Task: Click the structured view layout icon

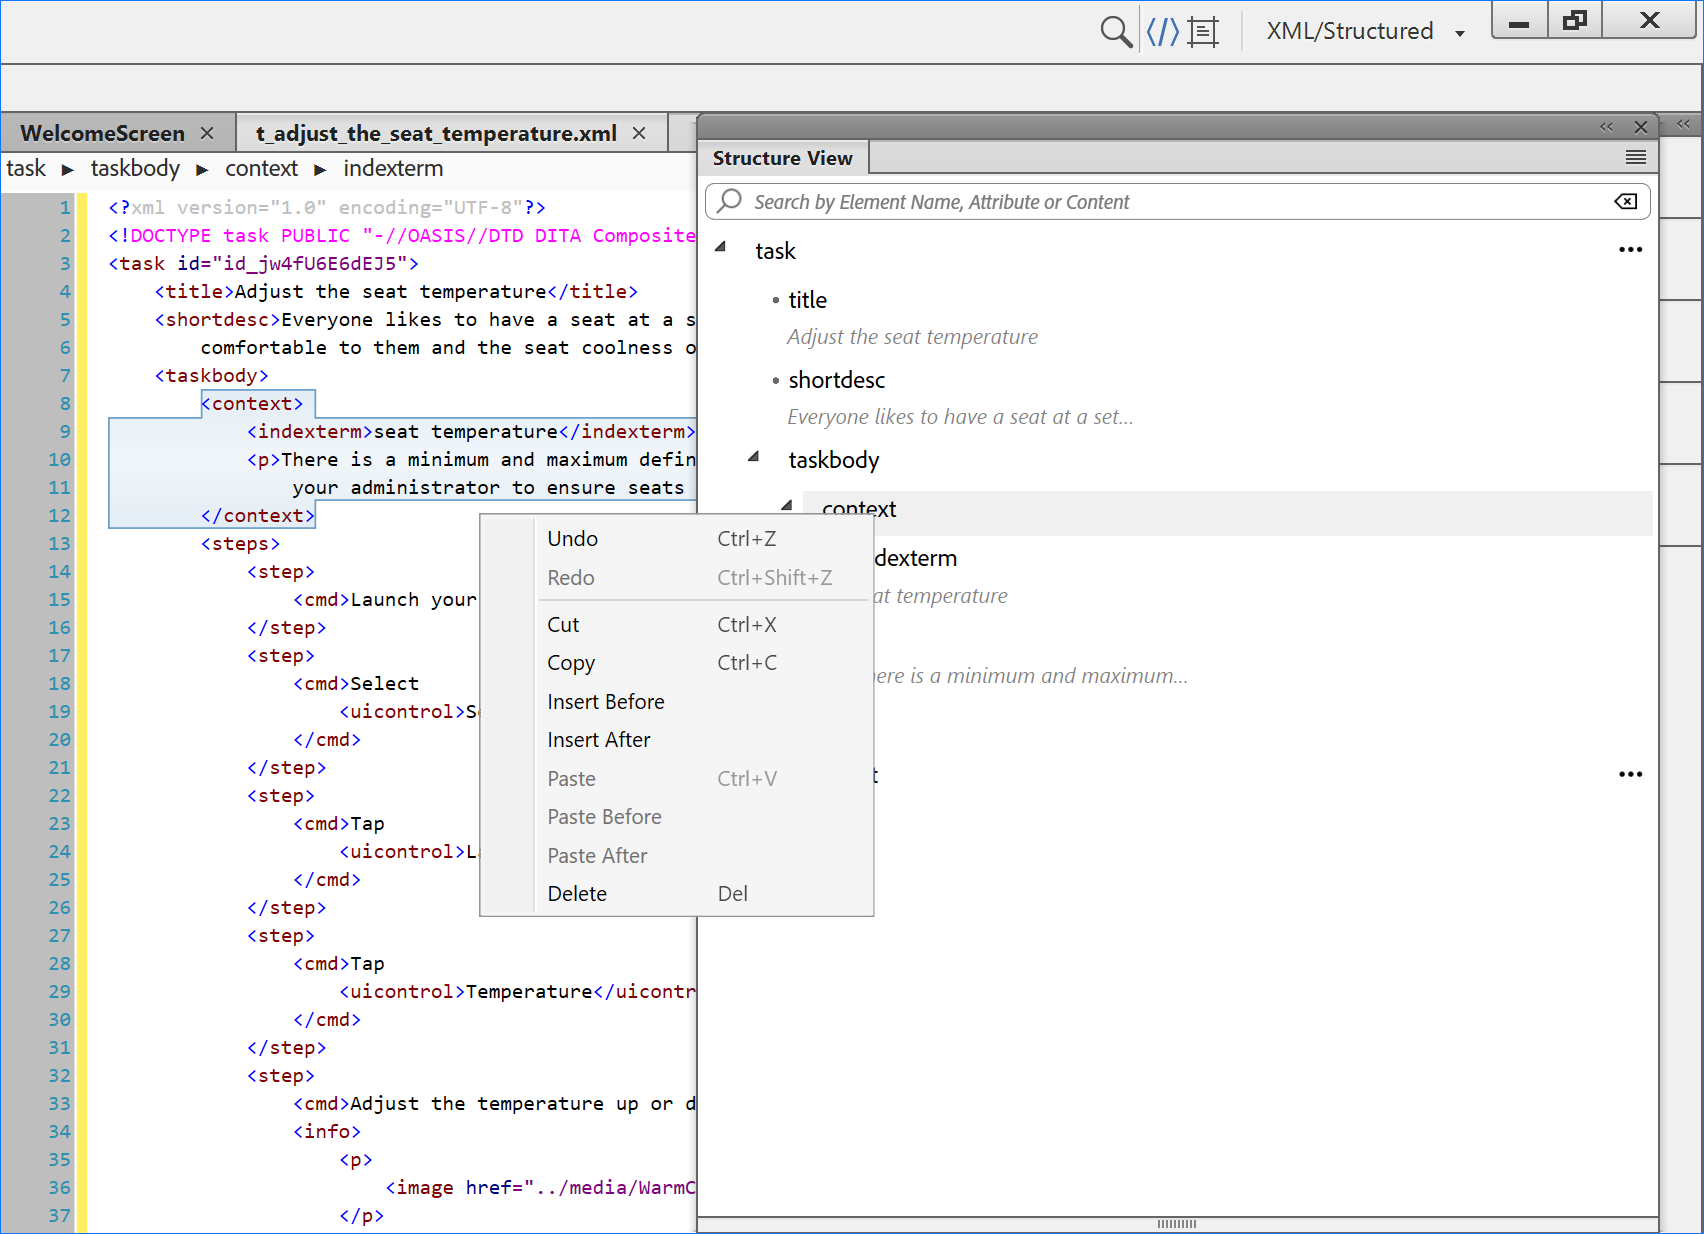Action: (x=1204, y=32)
